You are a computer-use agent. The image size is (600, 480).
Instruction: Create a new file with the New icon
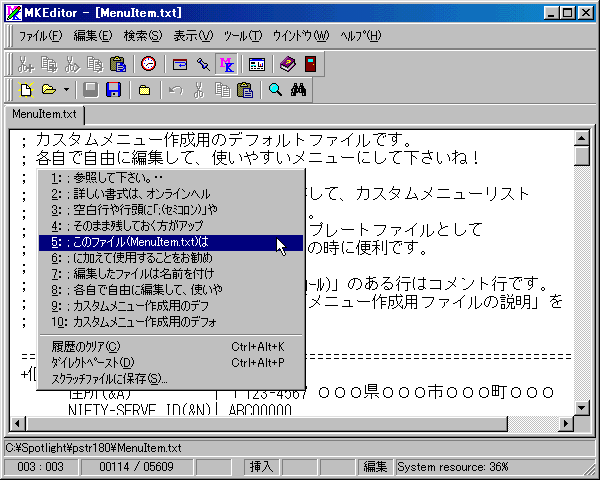point(26,90)
